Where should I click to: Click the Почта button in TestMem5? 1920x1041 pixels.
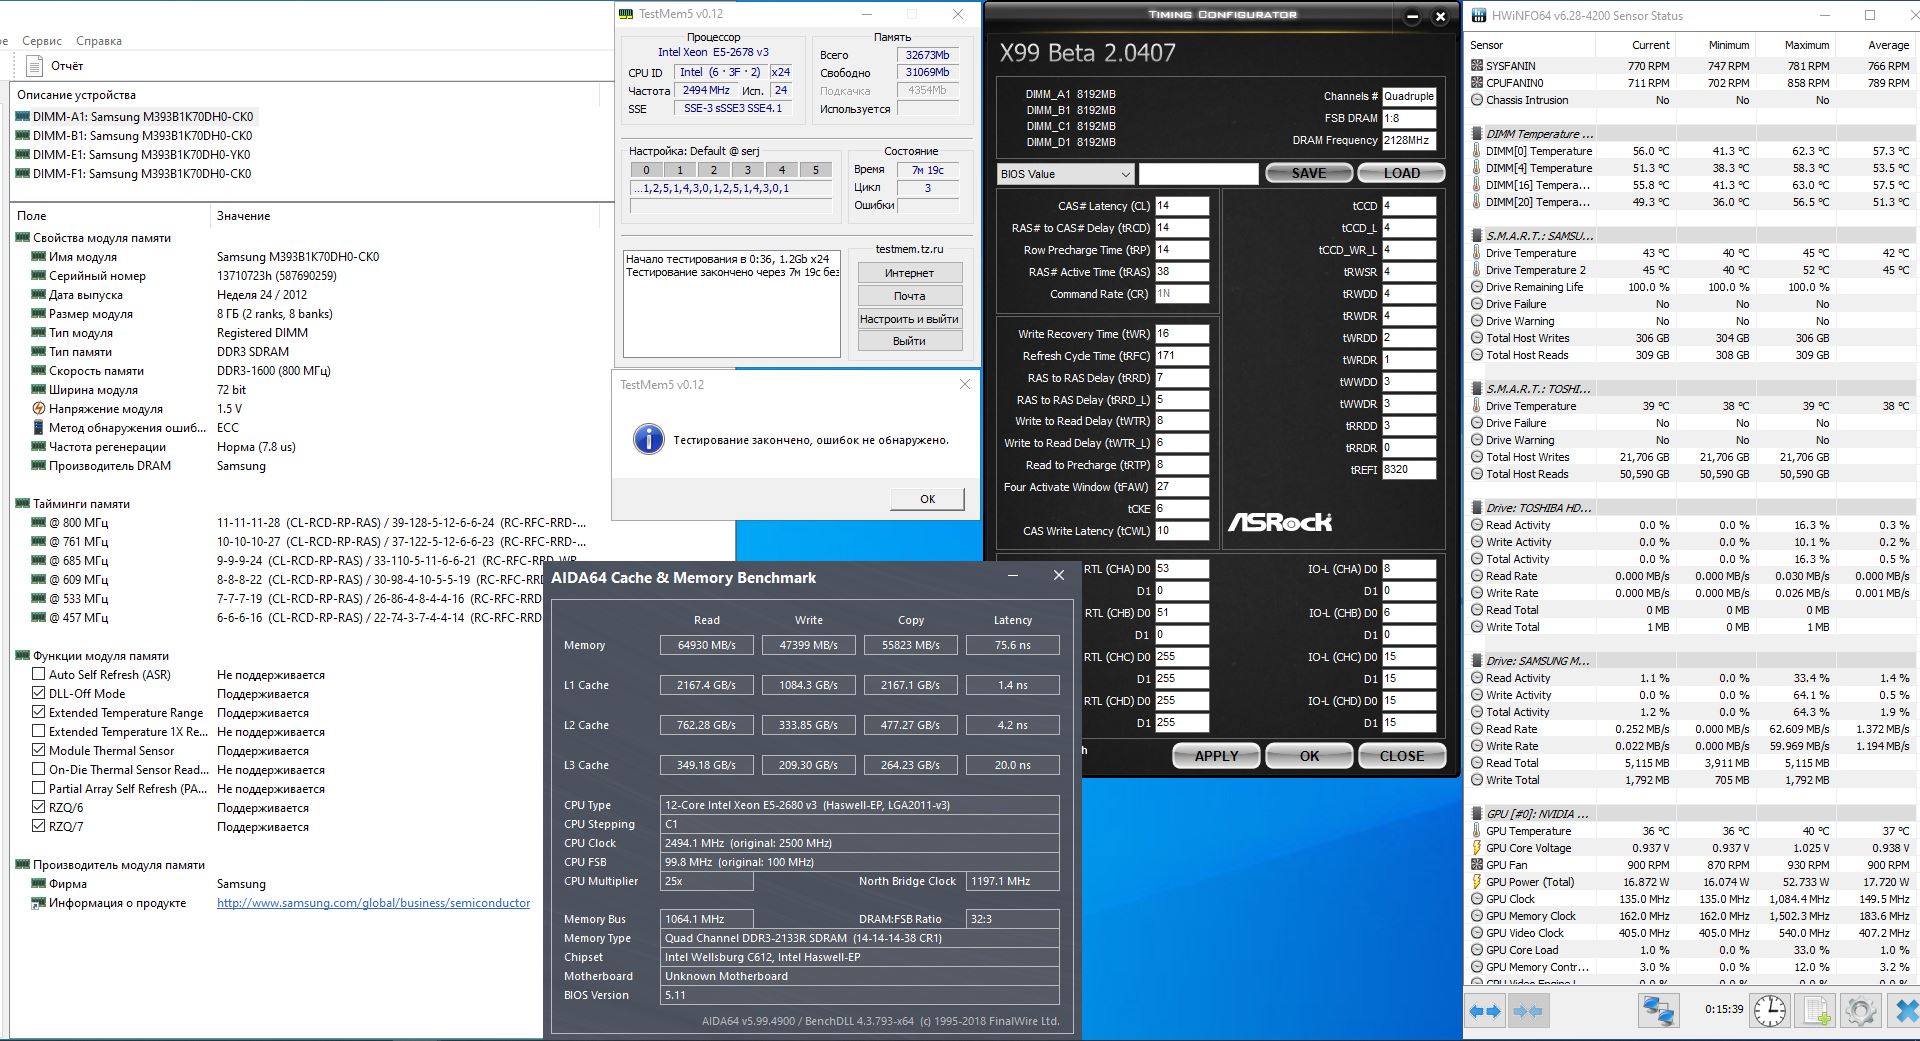[910, 296]
